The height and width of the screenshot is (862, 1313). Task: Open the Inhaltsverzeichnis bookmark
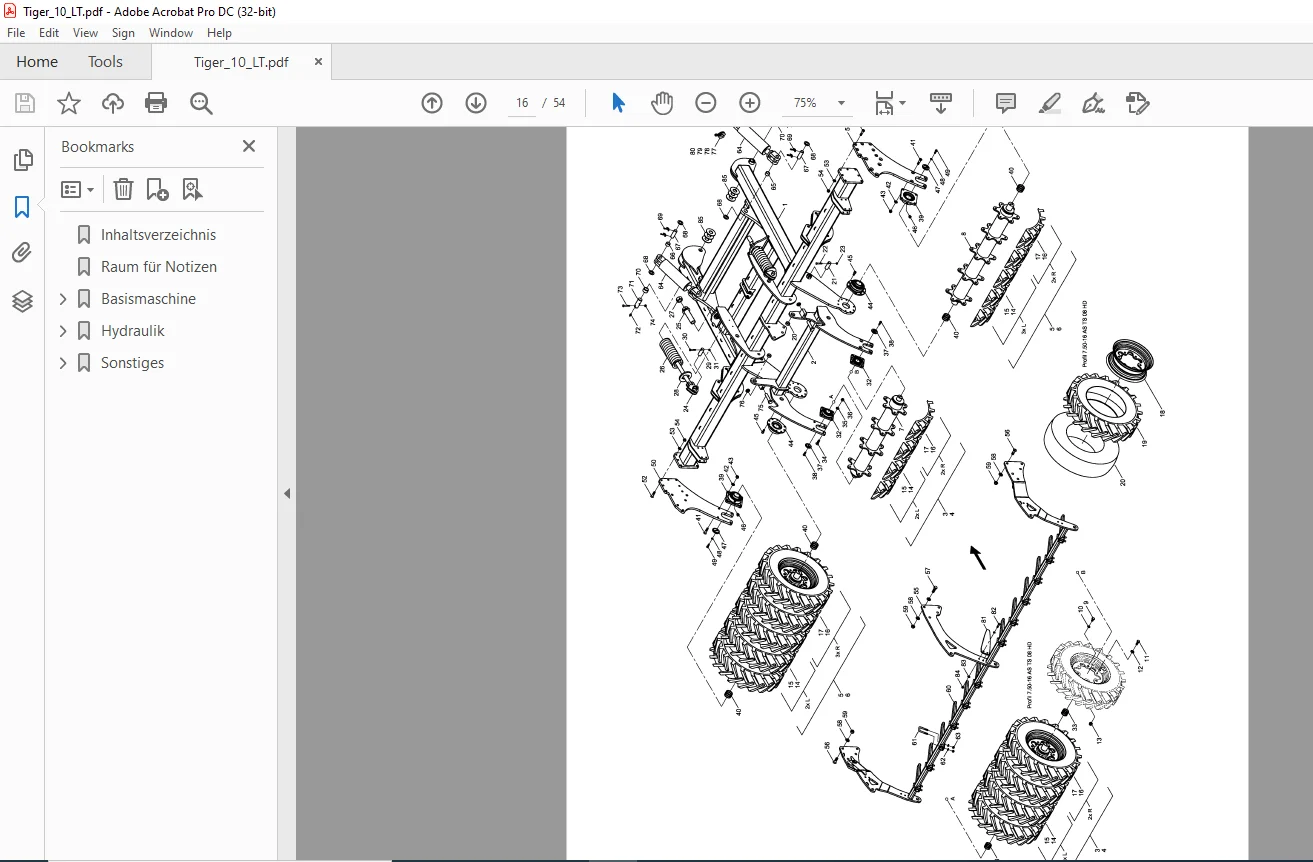158,235
